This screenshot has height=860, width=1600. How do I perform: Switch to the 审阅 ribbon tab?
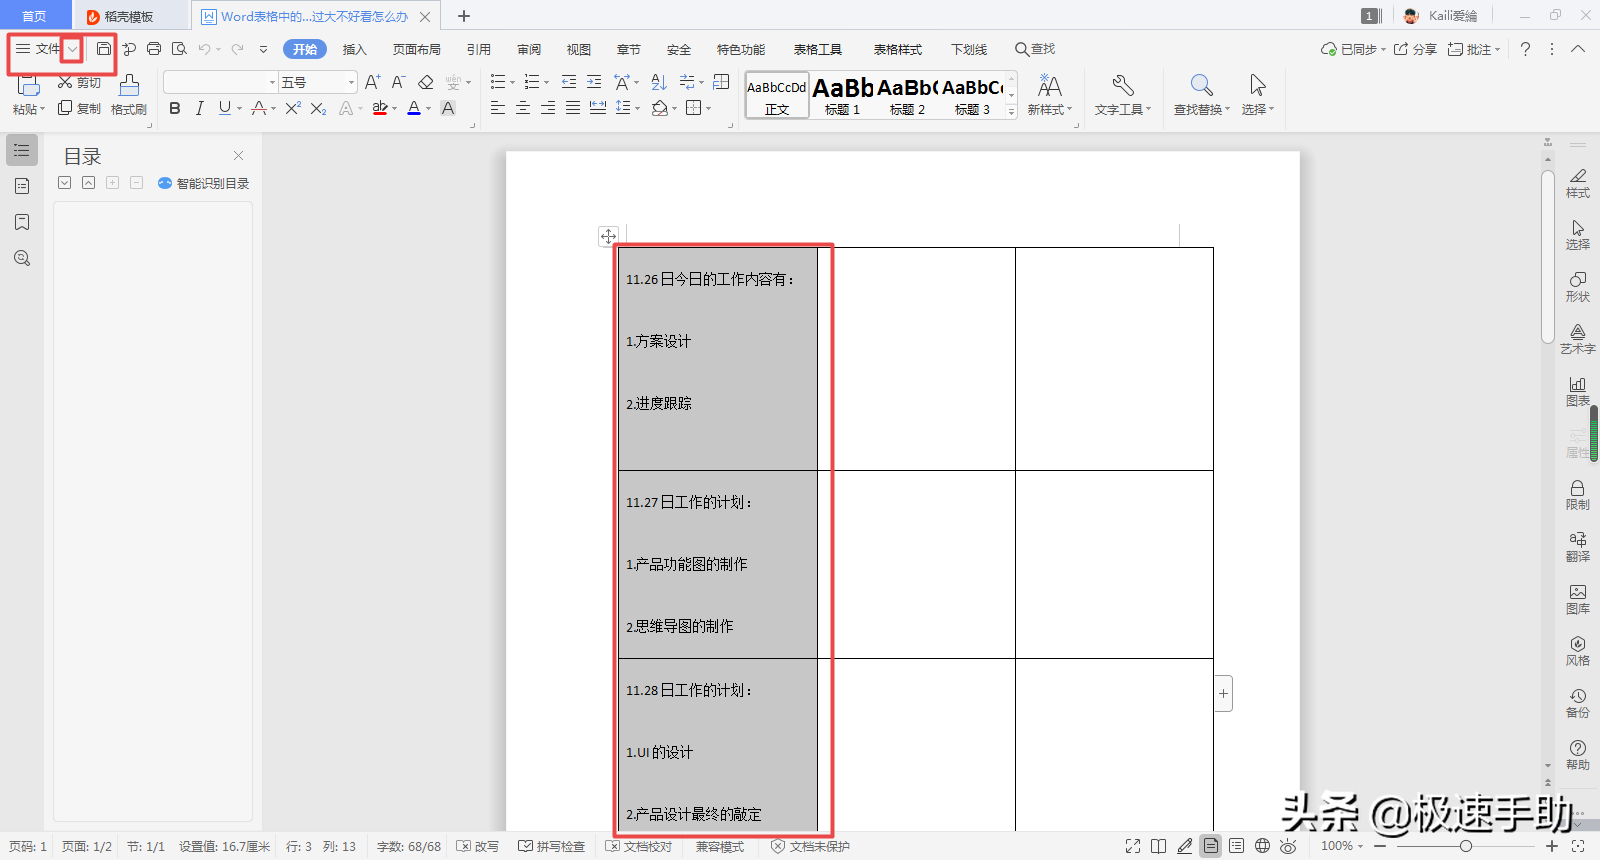[529, 49]
